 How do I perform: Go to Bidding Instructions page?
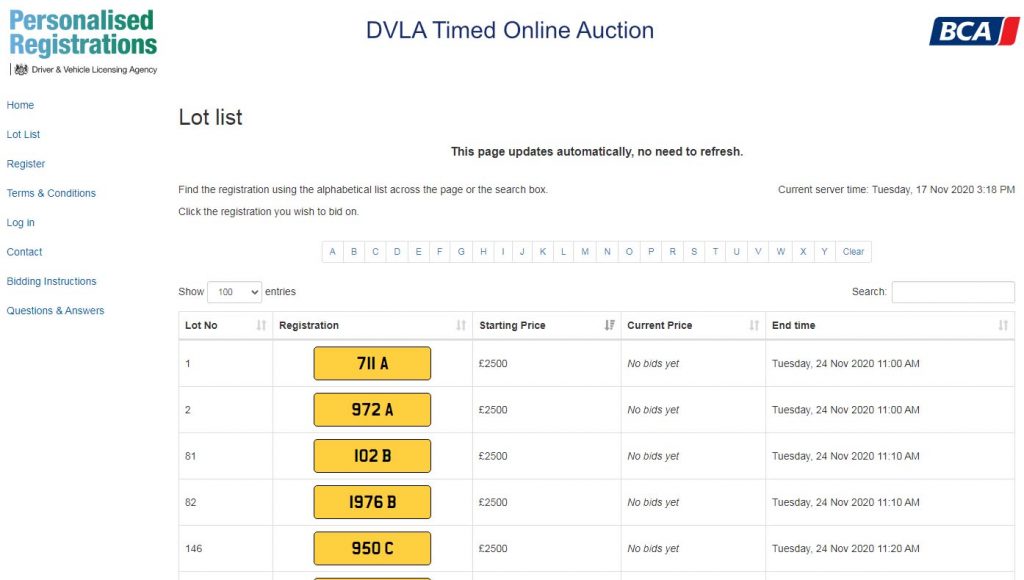click(52, 282)
